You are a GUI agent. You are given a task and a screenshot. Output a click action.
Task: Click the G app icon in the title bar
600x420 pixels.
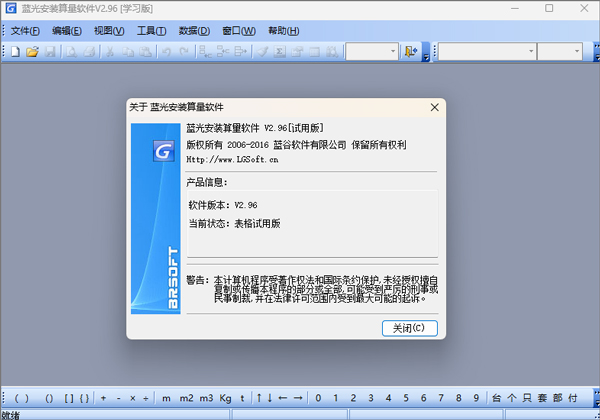pos(11,8)
